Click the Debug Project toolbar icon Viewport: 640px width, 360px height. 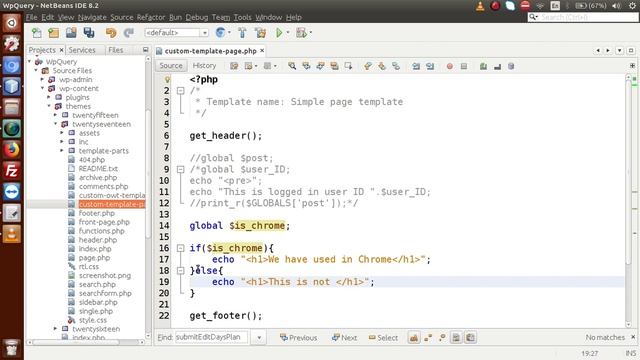click(x=301, y=33)
